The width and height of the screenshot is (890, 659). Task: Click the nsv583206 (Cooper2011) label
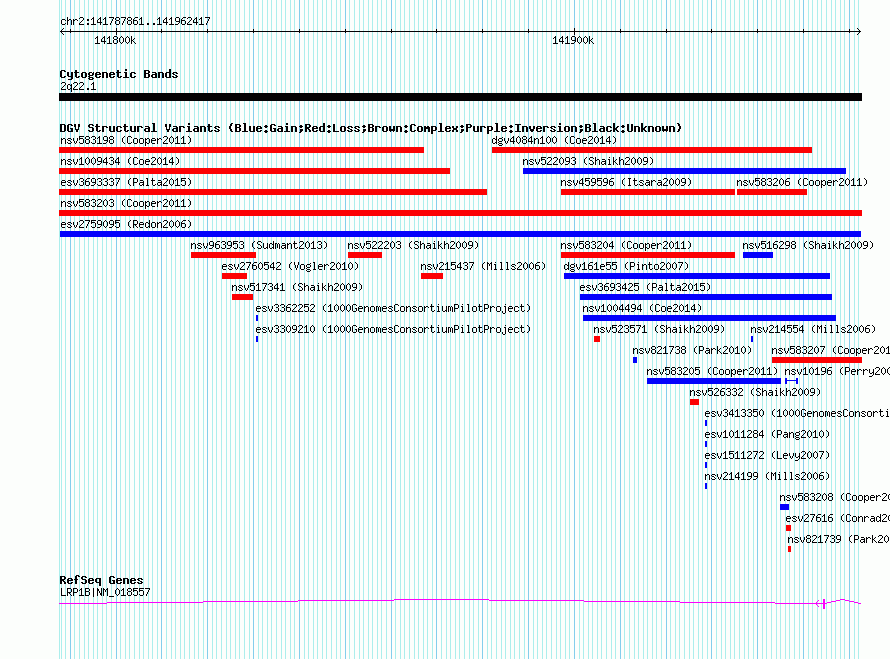(802, 182)
